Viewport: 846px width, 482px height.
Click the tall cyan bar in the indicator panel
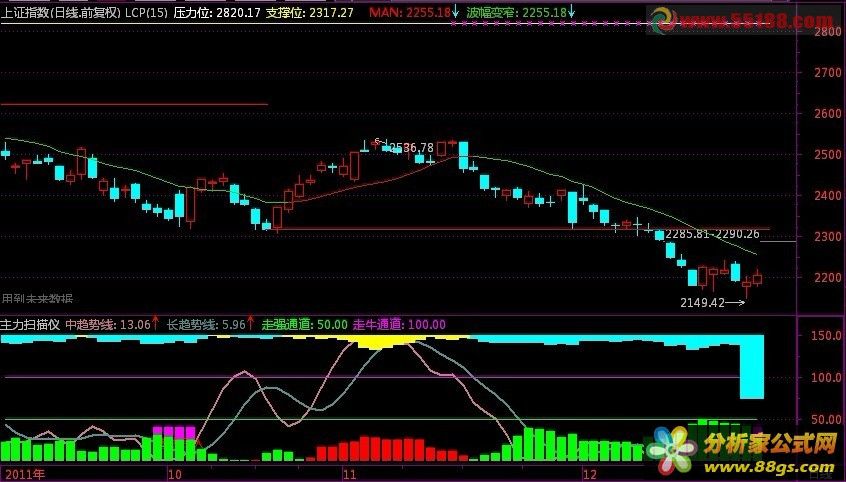click(752, 367)
